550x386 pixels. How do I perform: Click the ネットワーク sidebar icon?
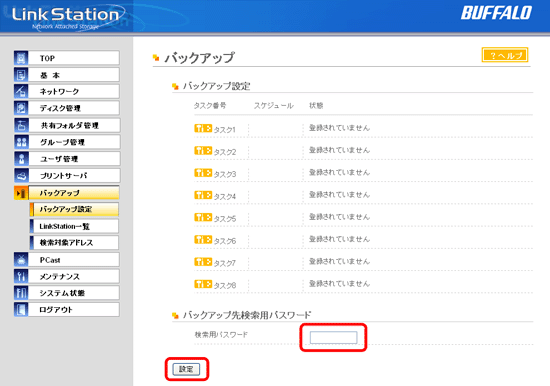[x=21, y=91]
